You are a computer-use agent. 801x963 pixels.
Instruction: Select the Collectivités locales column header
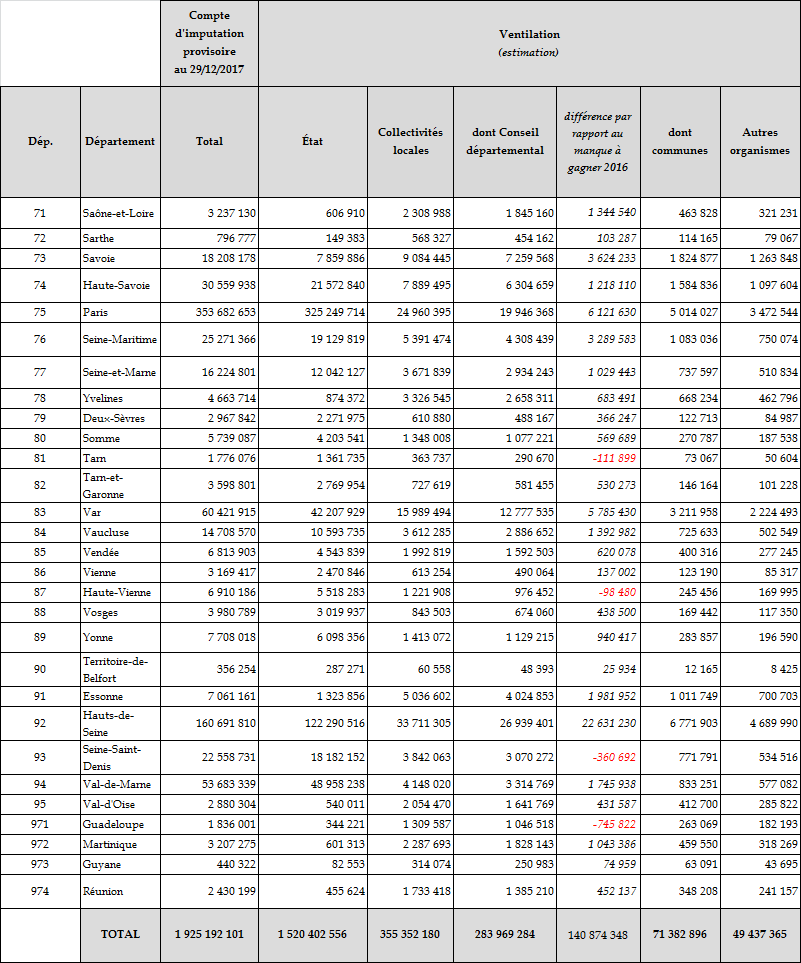point(410,142)
